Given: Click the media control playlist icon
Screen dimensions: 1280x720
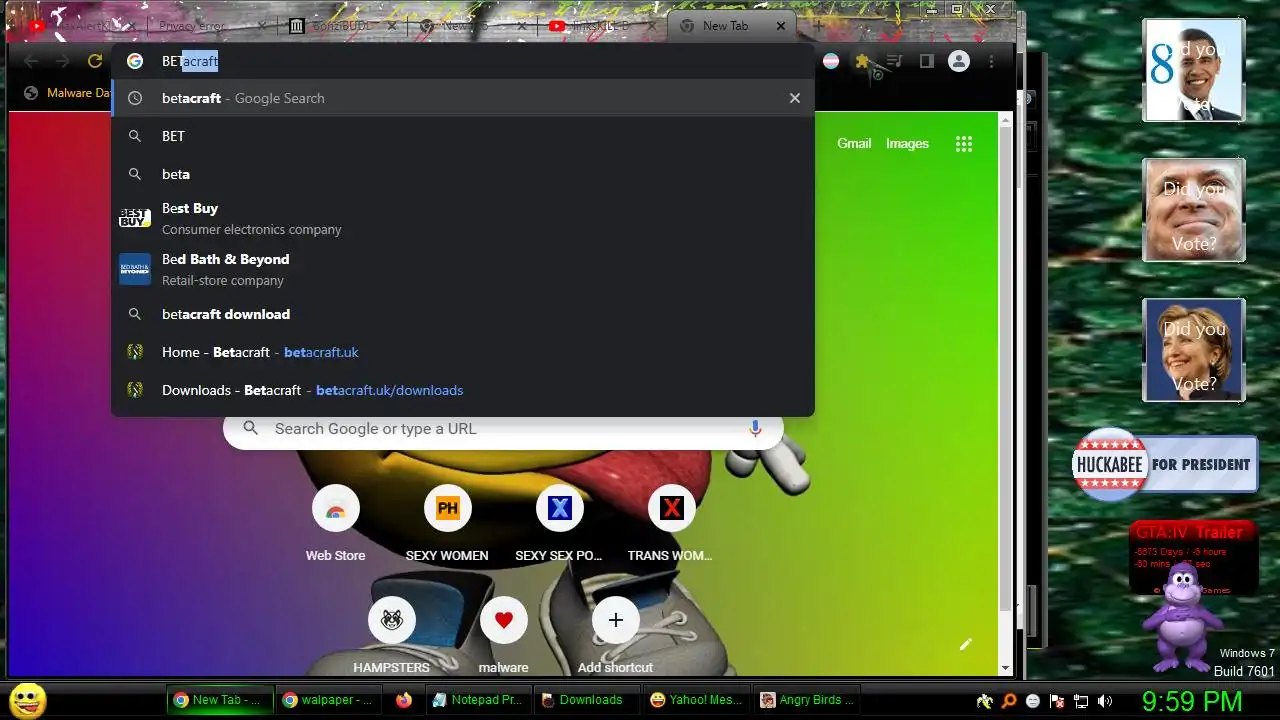Looking at the screenshot, I should 894,61.
